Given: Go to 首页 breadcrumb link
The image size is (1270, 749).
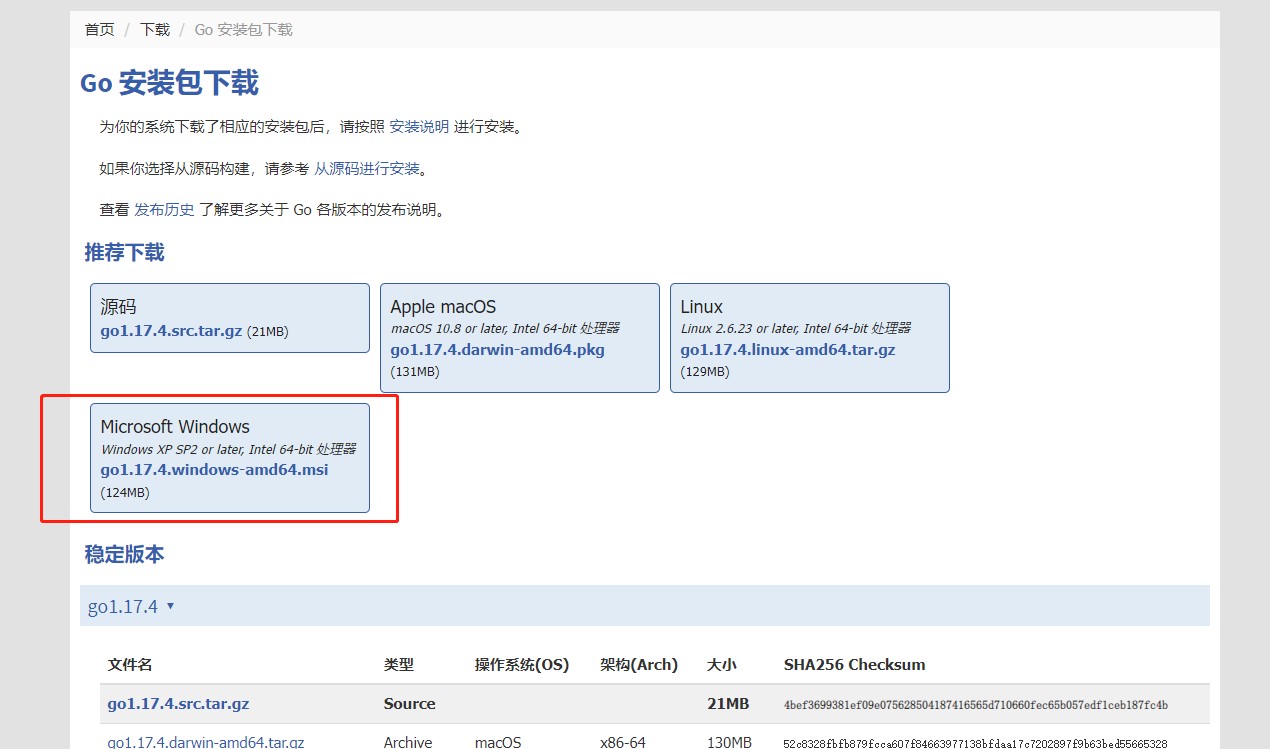Looking at the screenshot, I should point(99,30).
